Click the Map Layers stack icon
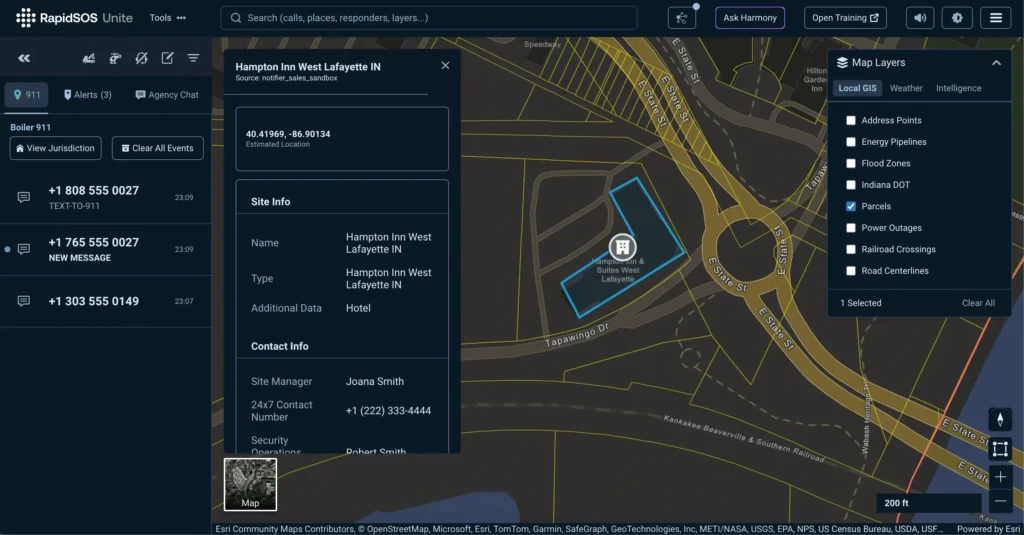Viewport: 1024px width, 535px height. 842,63
